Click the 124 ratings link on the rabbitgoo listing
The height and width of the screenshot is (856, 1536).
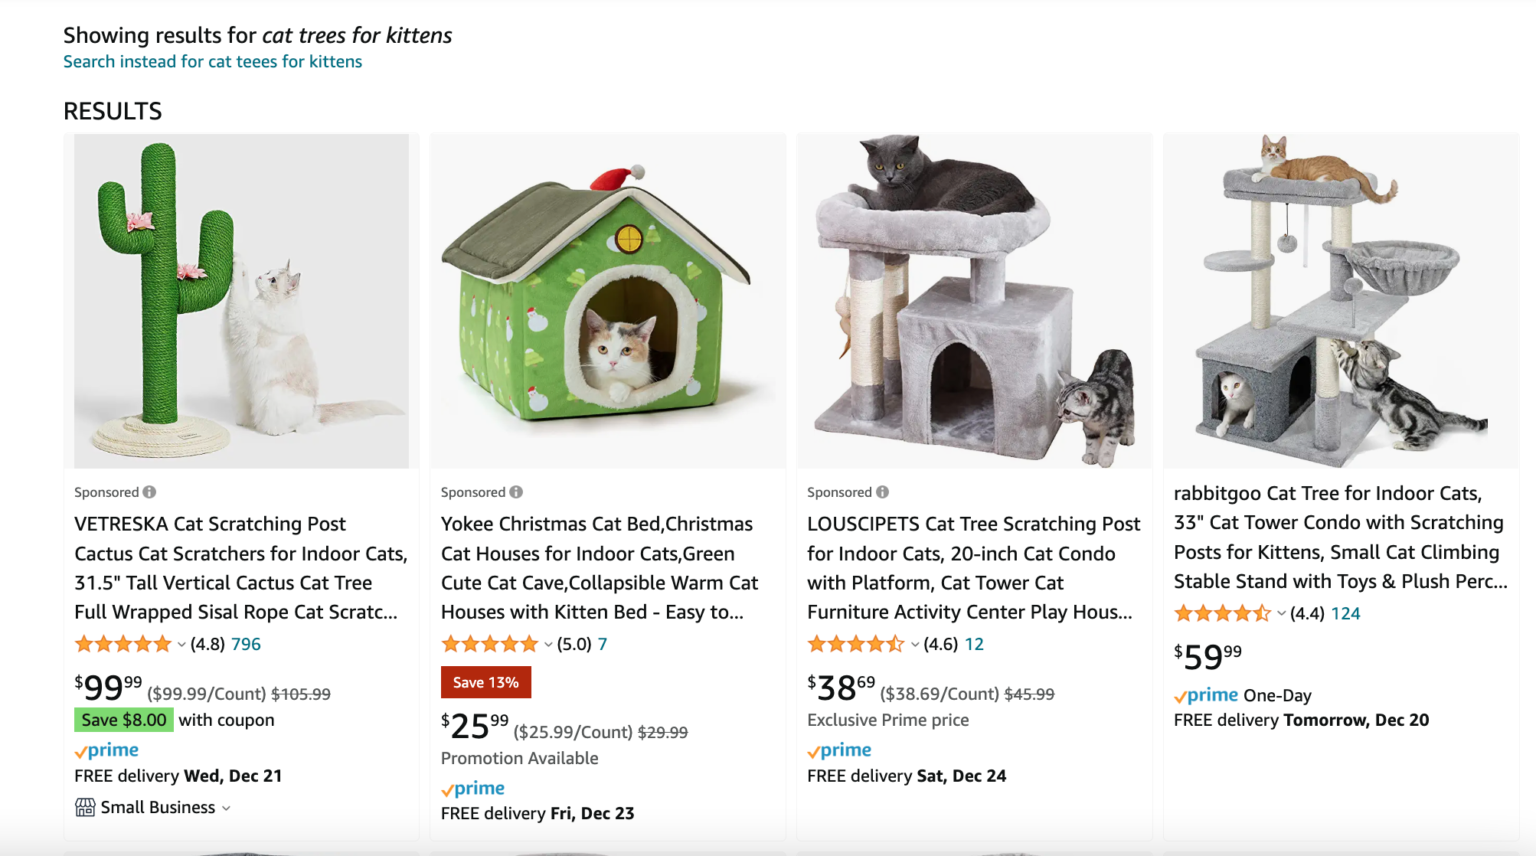[x=1346, y=613]
